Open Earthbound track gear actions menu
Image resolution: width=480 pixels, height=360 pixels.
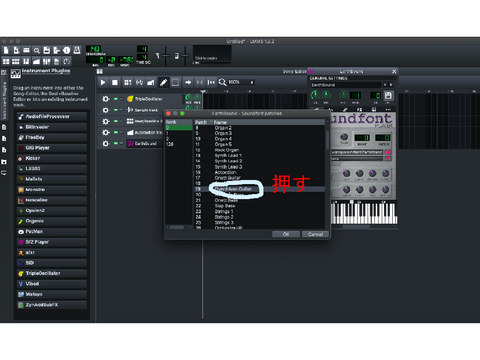(106, 143)
